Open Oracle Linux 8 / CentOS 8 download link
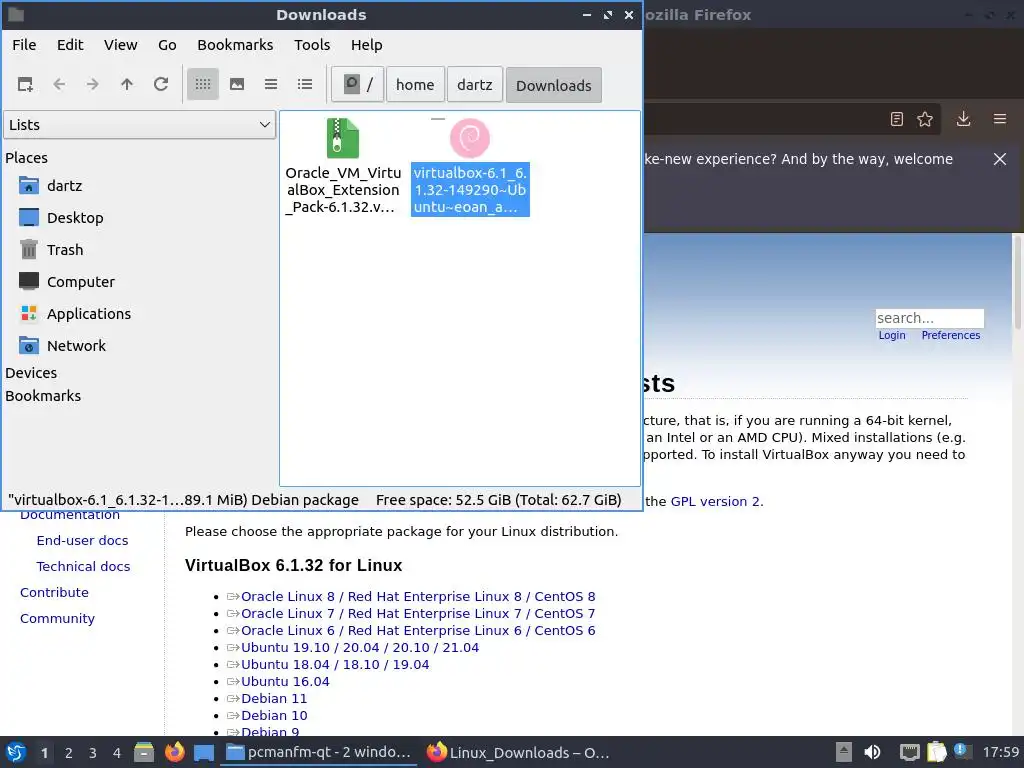 coord(418,597)
